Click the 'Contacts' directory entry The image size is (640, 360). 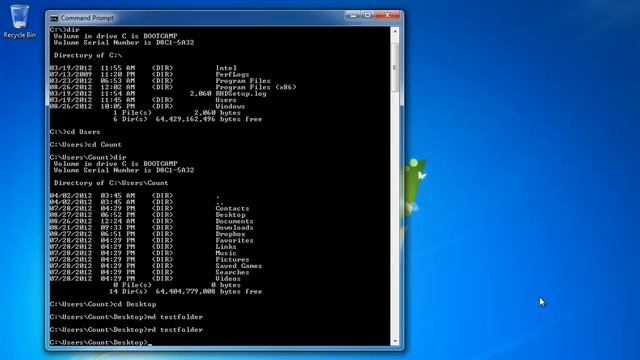coord(232,209)
